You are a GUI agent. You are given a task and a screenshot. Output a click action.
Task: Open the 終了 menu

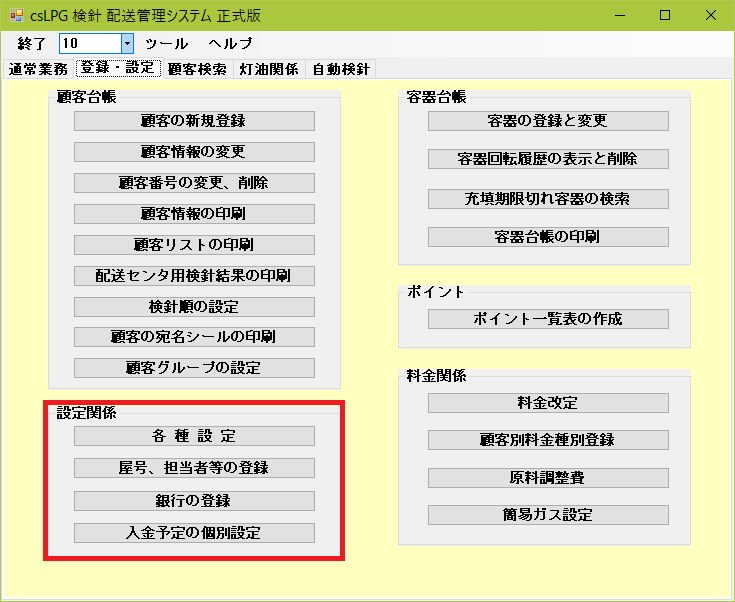tap(31, 44)
